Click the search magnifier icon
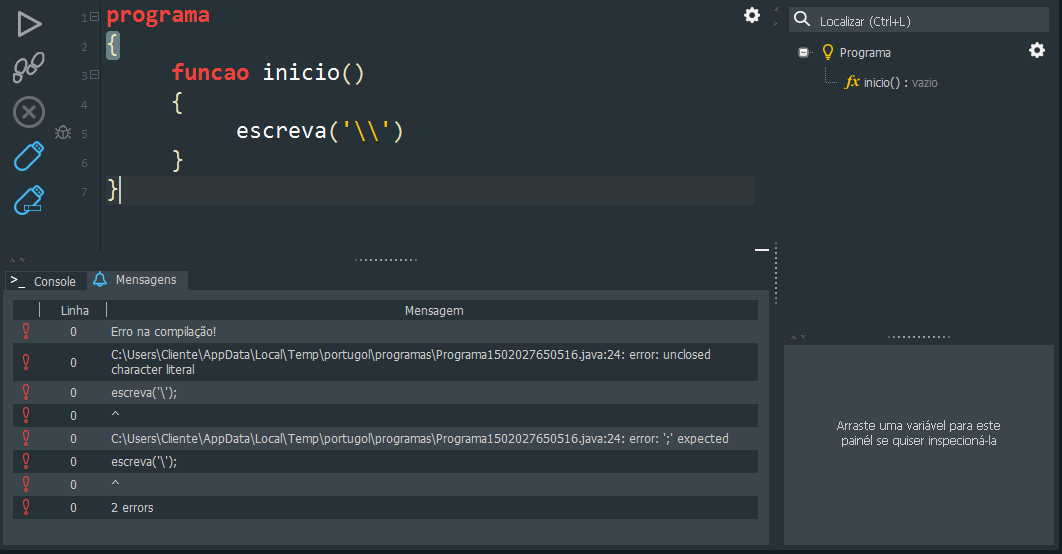This screenshot has width=1062, height=554. click(802, 19)
